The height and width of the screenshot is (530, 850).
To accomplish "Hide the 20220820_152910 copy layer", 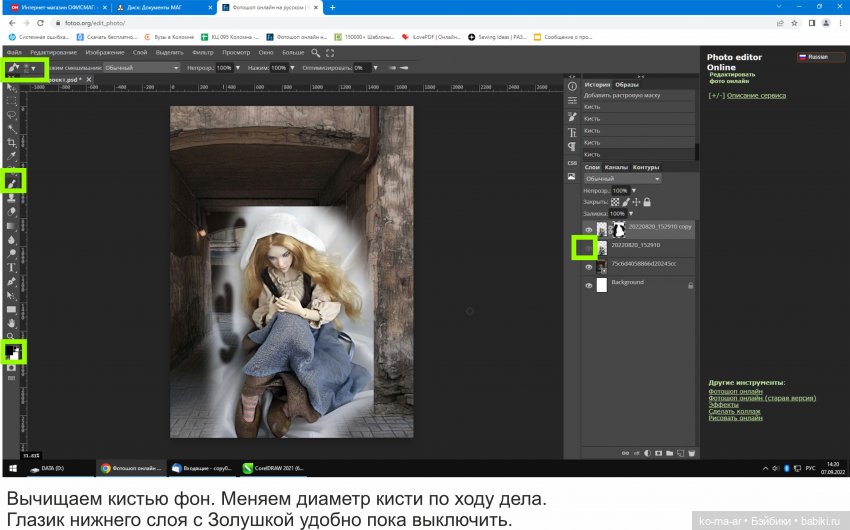I will (x=589, y=230).
